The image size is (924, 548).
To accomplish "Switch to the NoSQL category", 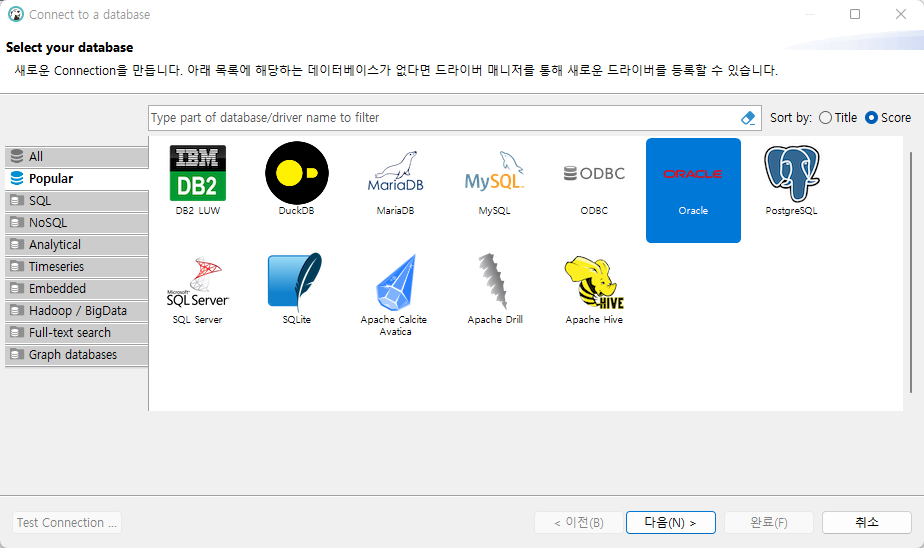I will point(77,223).
